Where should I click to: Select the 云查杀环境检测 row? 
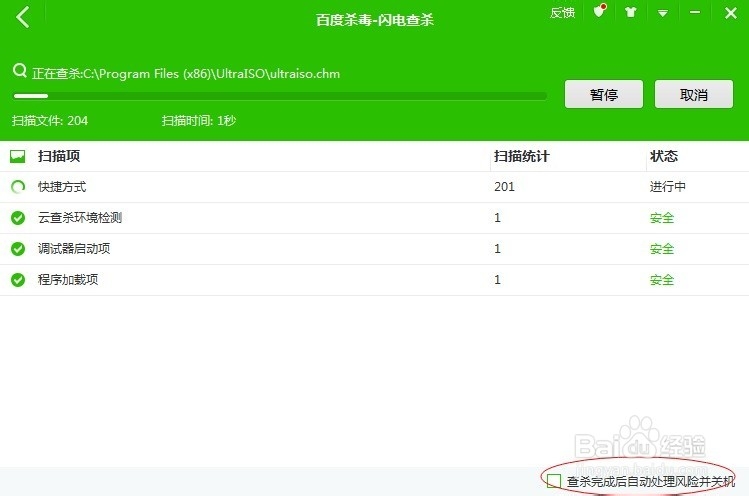[x=374, y=218]
